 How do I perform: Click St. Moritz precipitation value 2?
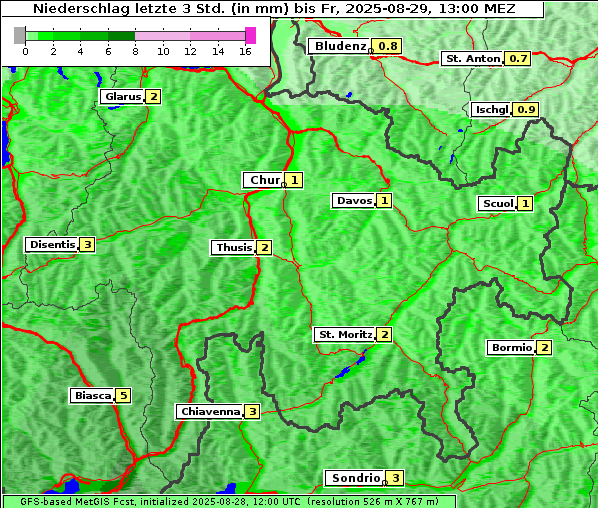point(384,335)
